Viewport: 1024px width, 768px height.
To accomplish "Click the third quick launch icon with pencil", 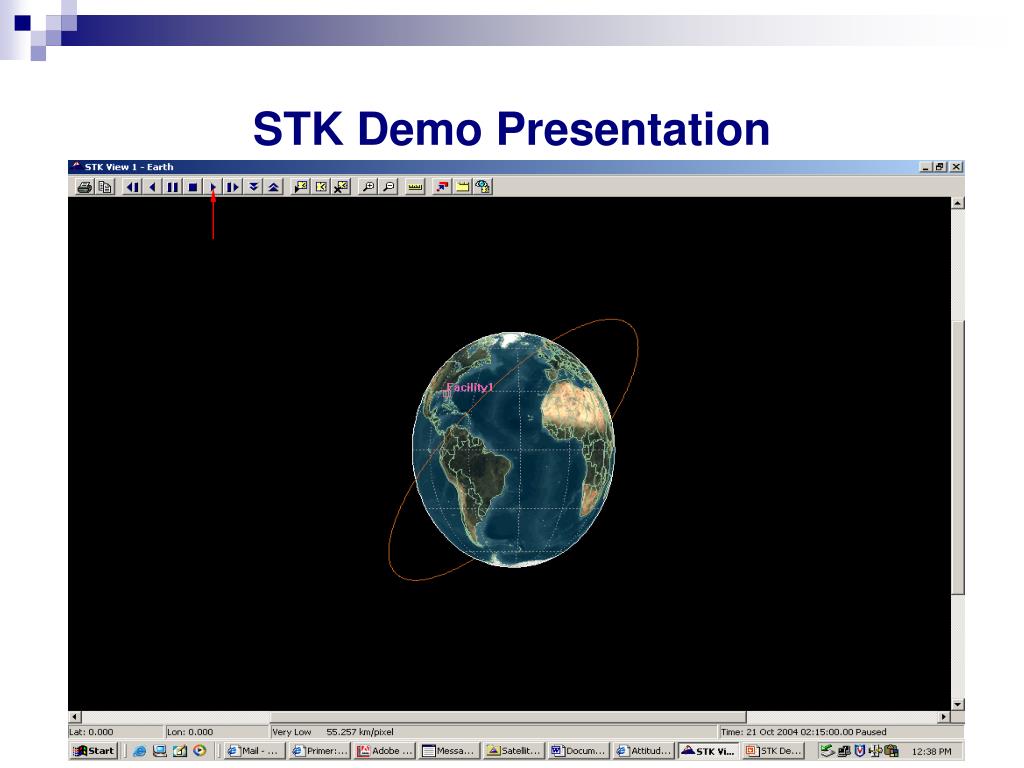I will (x=180, y=752).
